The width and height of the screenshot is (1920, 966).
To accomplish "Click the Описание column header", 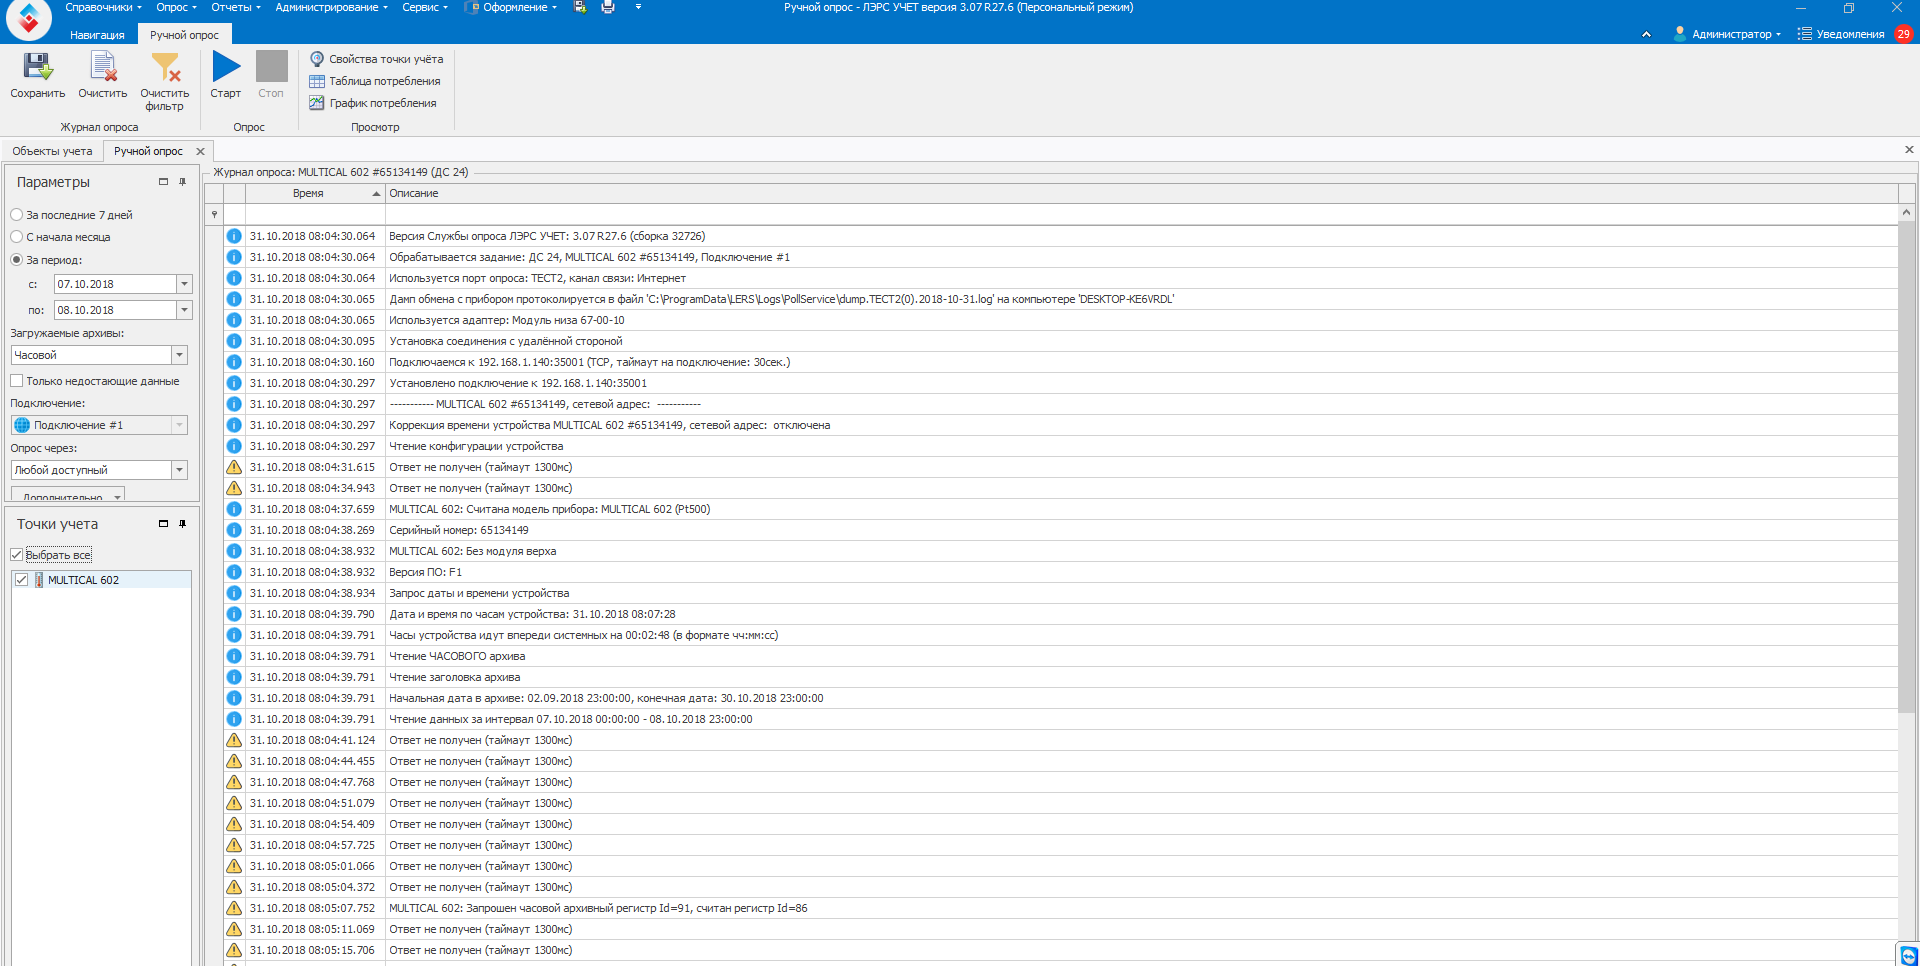I will click(x=1141, y=194).
